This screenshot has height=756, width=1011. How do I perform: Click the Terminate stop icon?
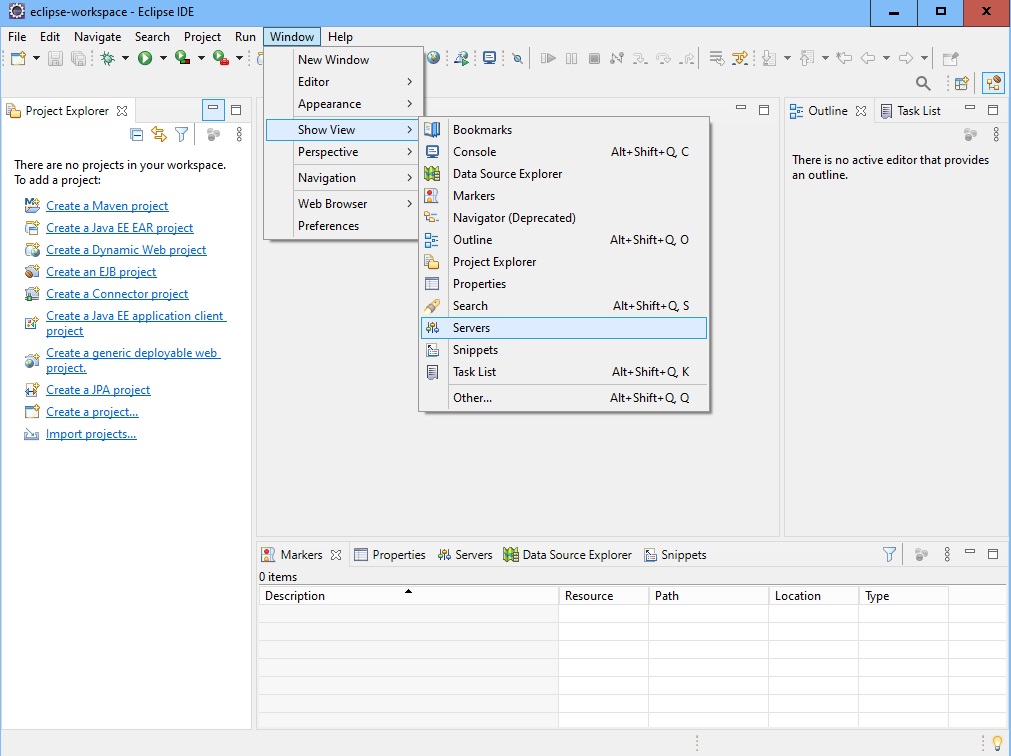click(x=594, y=59)
